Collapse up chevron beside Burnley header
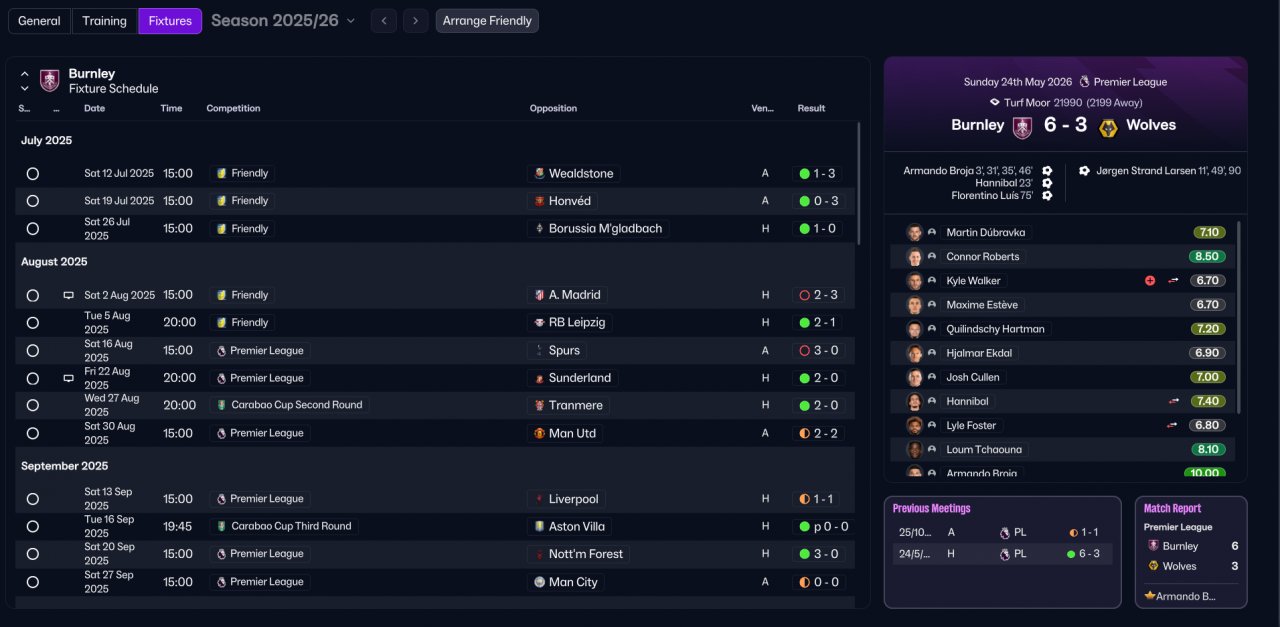 (25, 74)
